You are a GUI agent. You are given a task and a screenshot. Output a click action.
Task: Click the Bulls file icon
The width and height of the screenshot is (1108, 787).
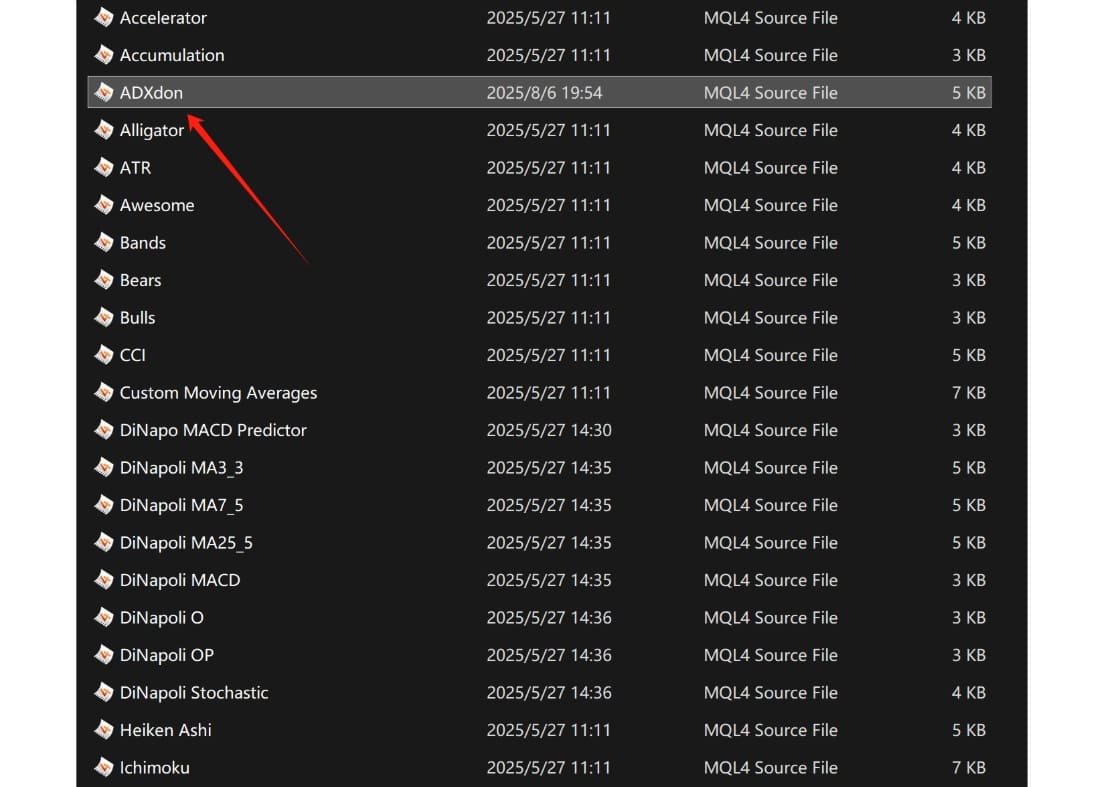coord(104,317)
